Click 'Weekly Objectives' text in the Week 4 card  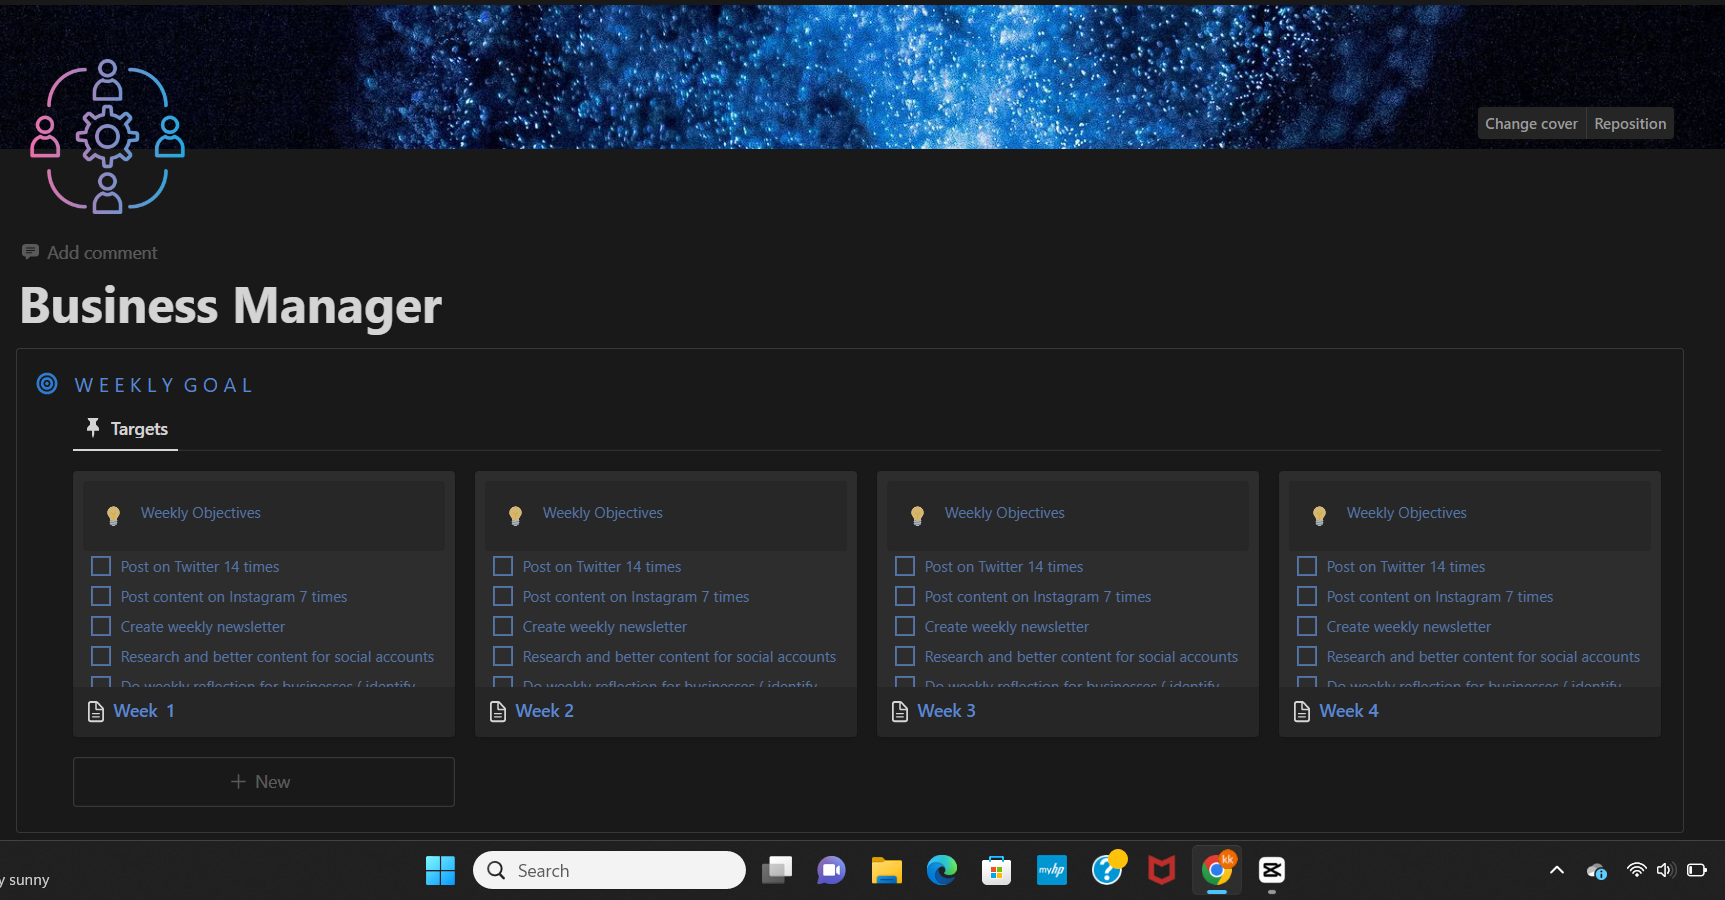pos(1407,513)
